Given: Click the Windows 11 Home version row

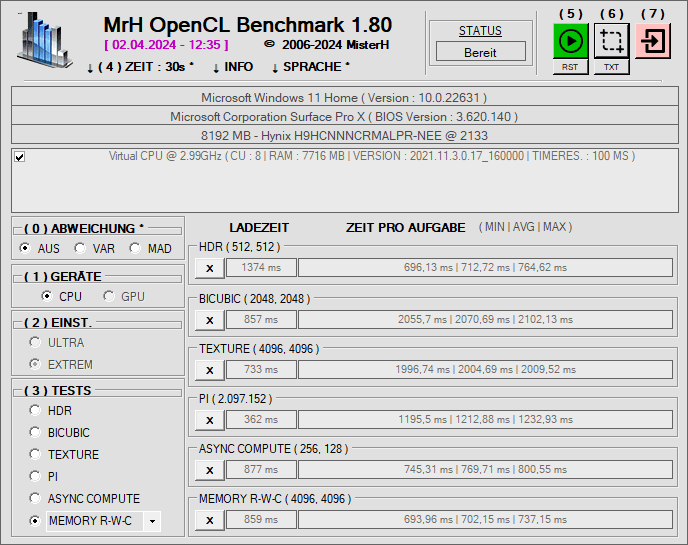Looking at the screenshot, I should [344, 97].
